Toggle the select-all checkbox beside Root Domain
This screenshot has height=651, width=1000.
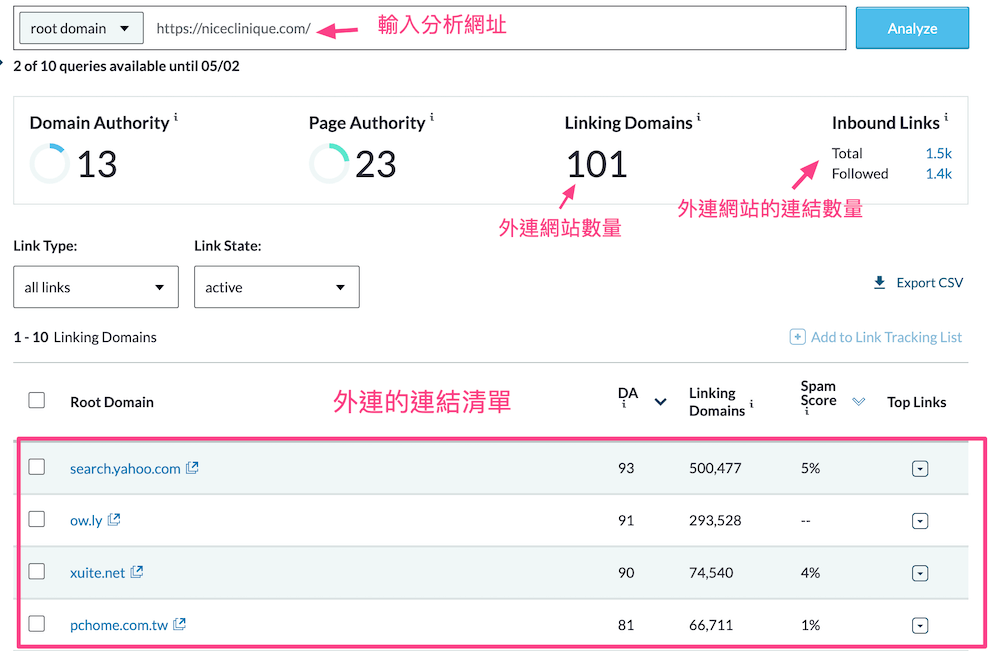click(37, 400)
